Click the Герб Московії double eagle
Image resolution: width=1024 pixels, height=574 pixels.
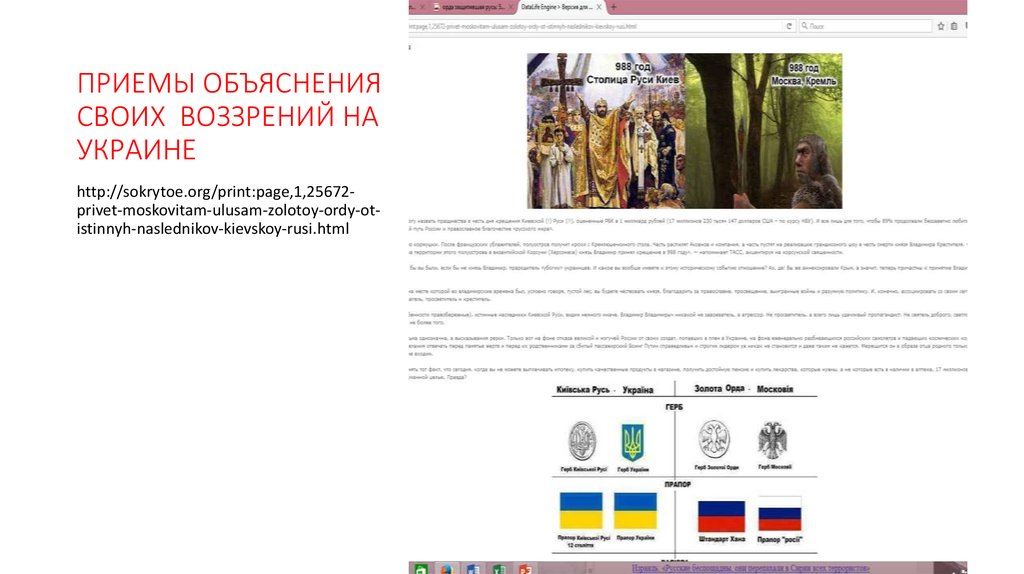[x=773, y=441]
